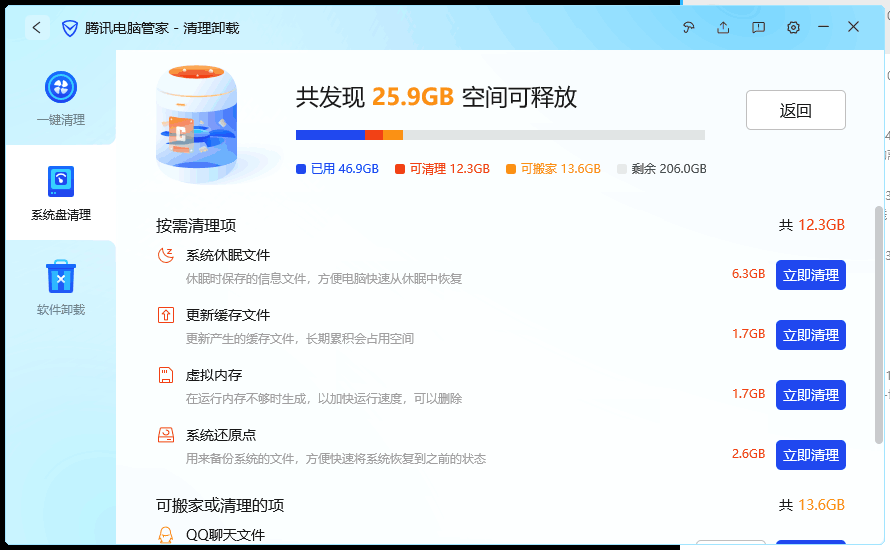Click the 2.6GB size of 系统还原点
890x550 pixels.
748,454
